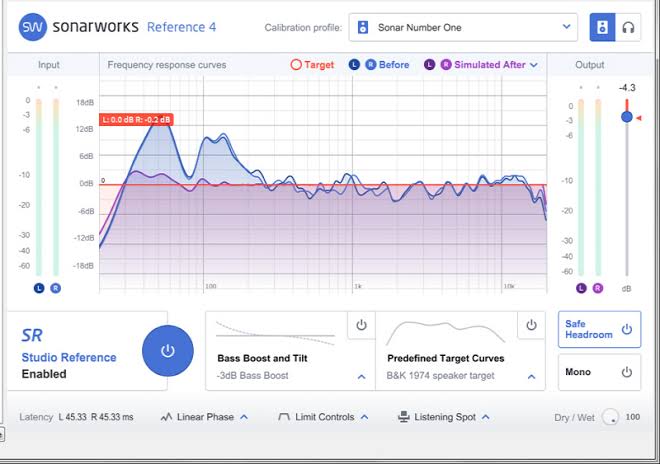660x464 pixels.
Task: Click speaker icon inside Calibration profile box
Action: (x=362, y=27)
